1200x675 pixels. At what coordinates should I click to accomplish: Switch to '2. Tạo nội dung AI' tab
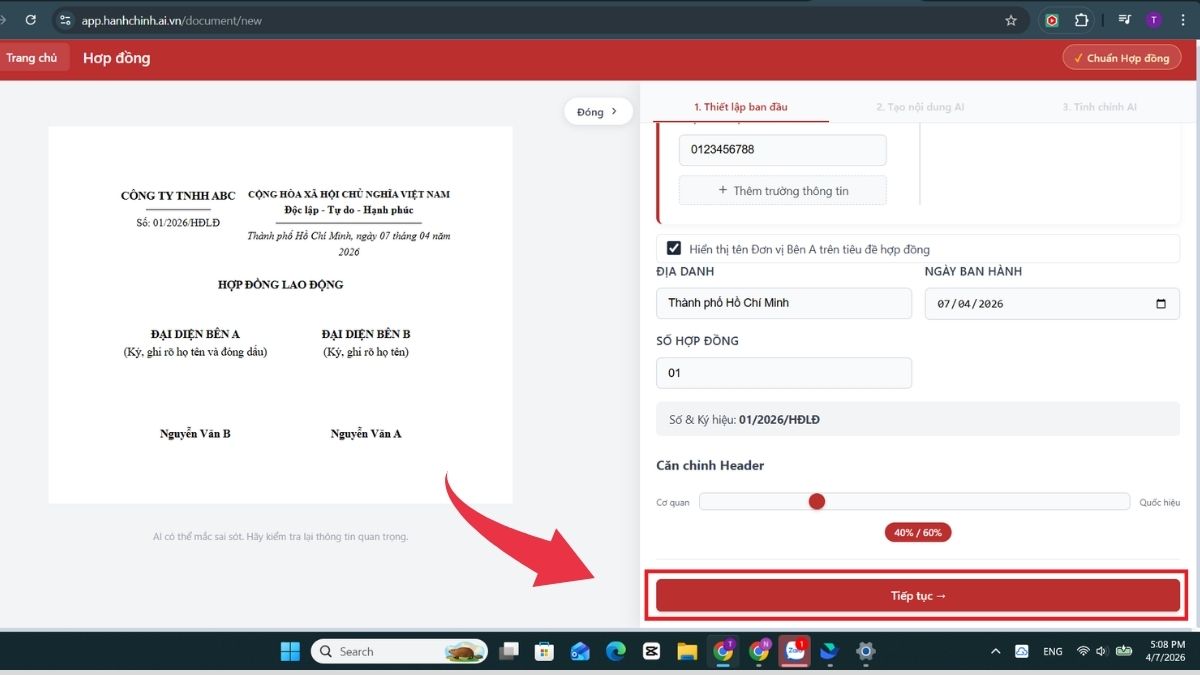pos(920,107)
